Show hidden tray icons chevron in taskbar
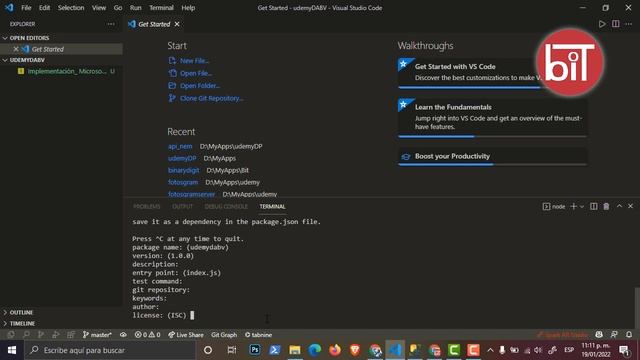 (x=490, y=350)
